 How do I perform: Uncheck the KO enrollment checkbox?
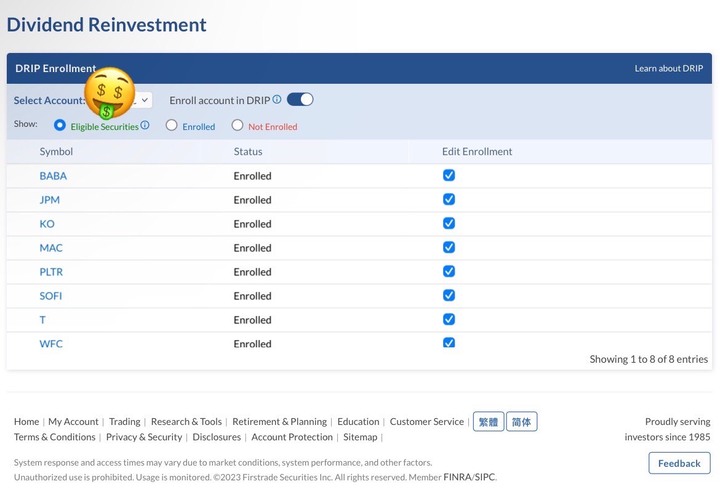[449, 223]
